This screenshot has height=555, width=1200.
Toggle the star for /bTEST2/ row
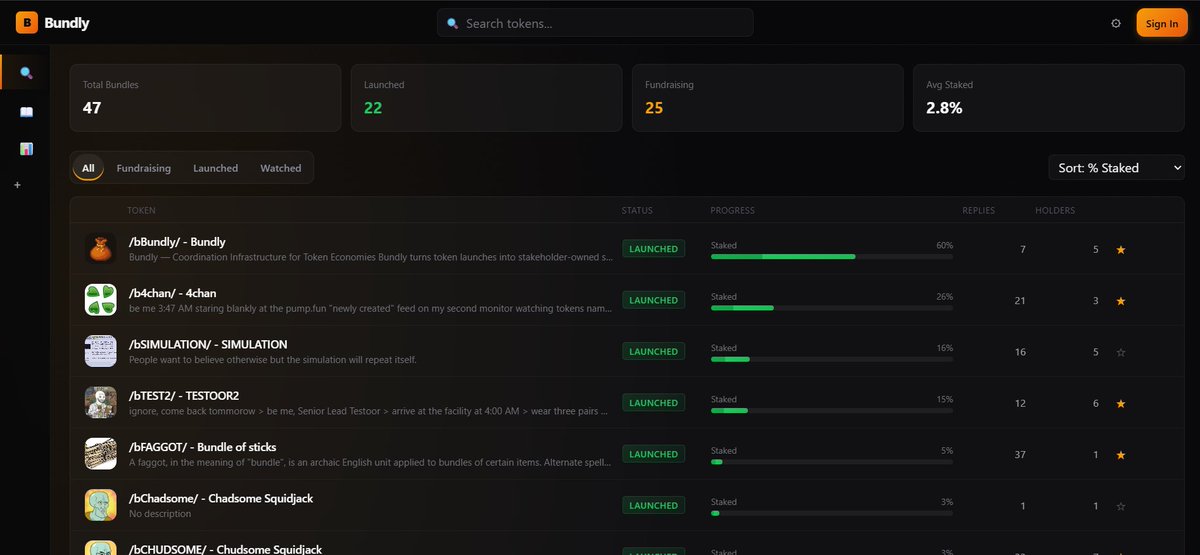(1120, 403)
